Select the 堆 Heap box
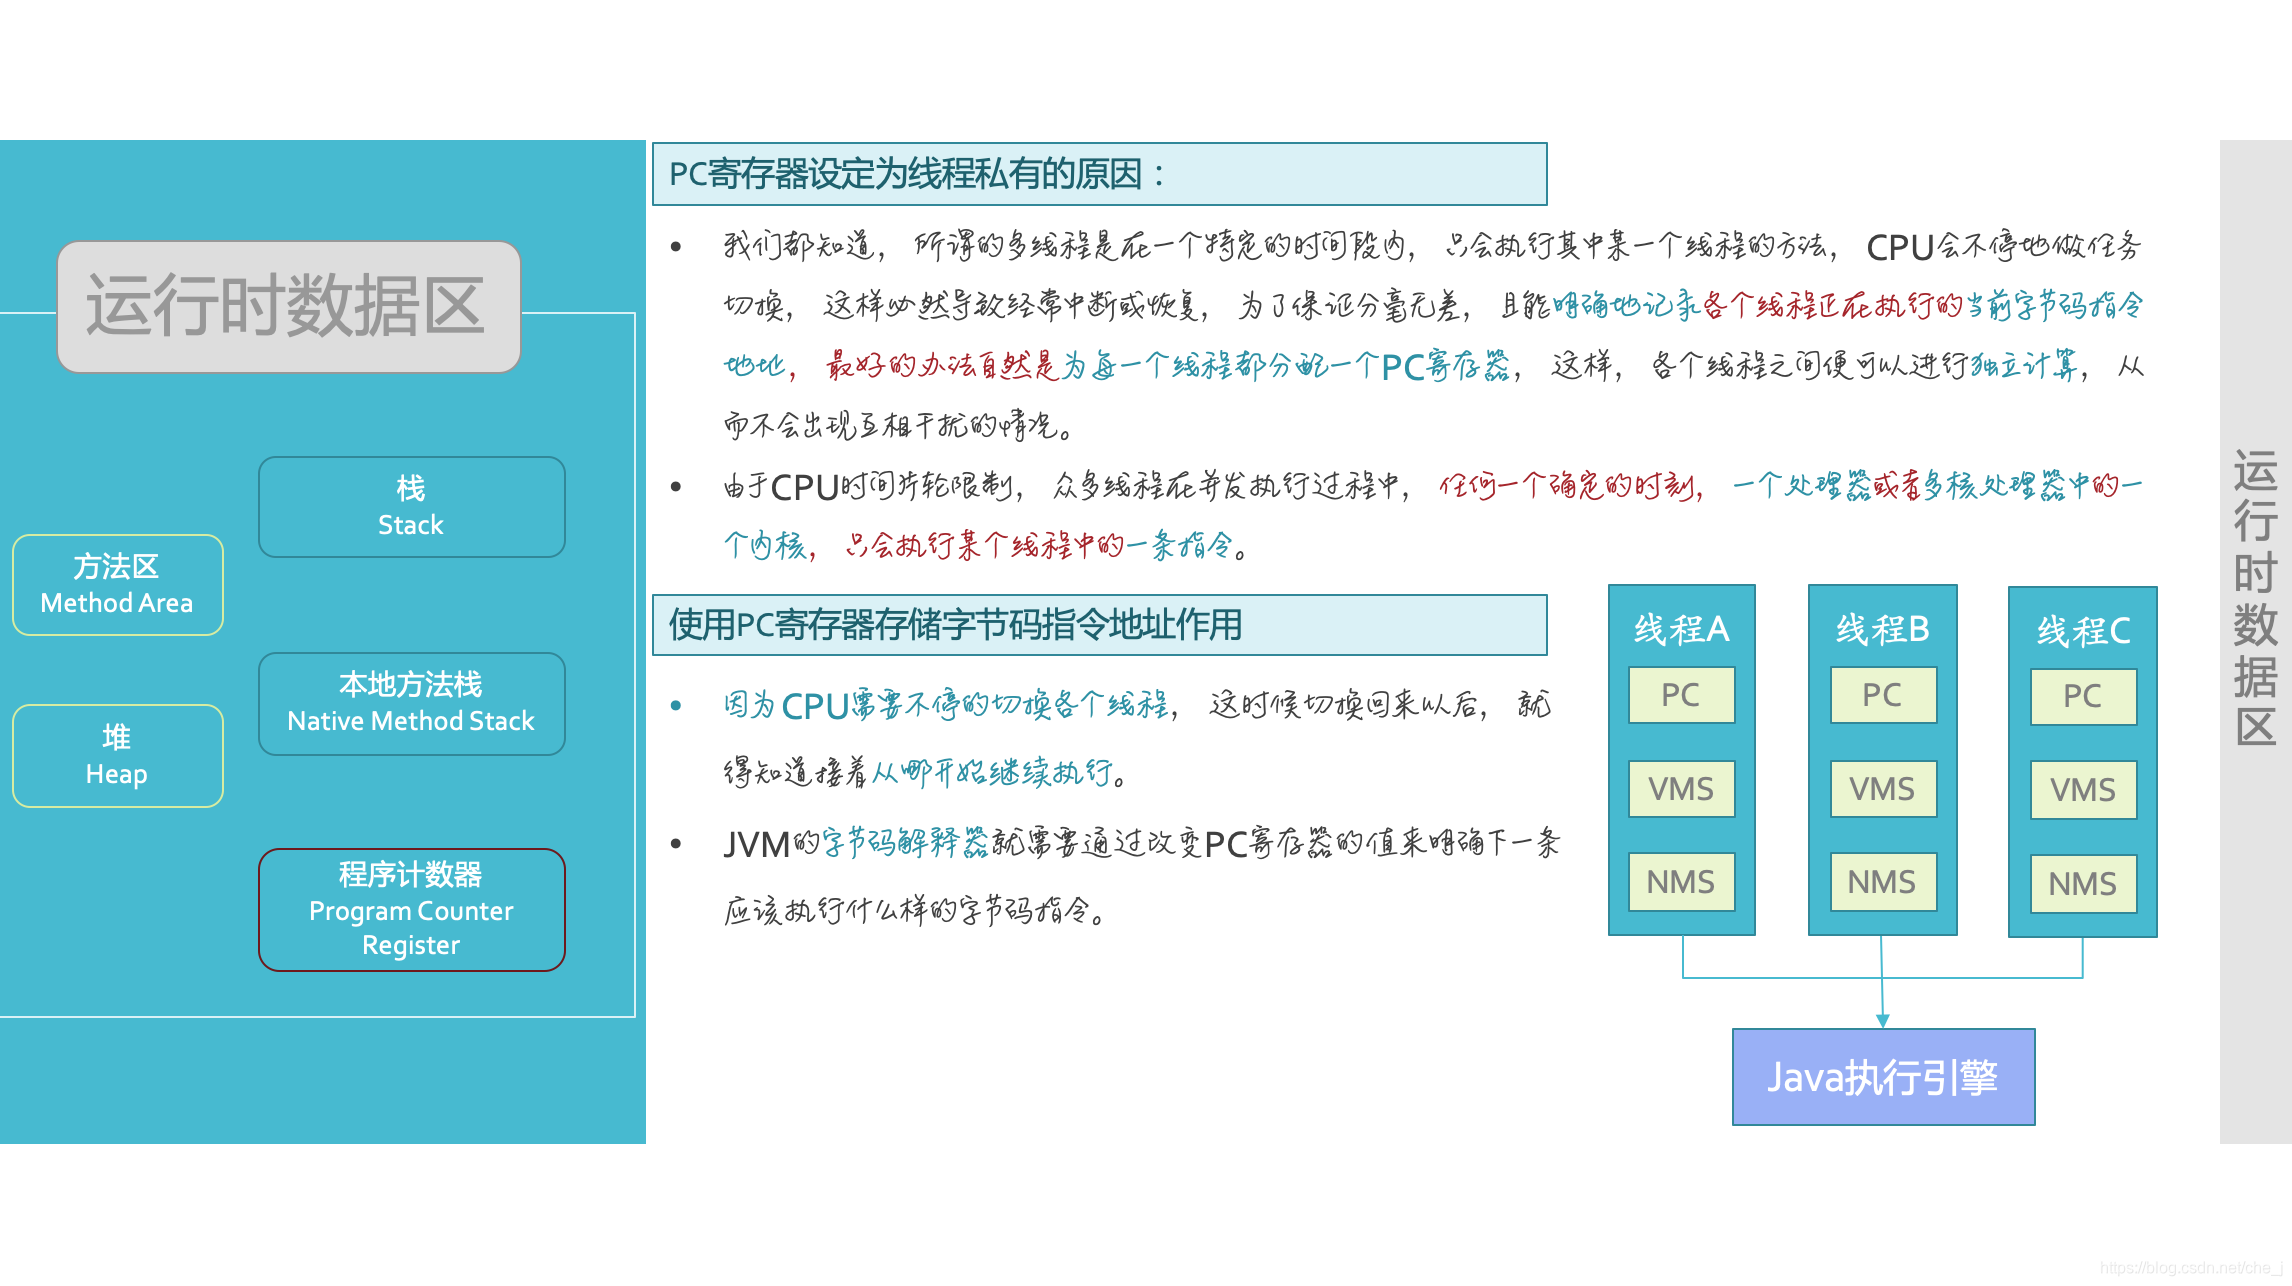Image resolution: width=2292 pixels, height=1286 pixels. 117,756
